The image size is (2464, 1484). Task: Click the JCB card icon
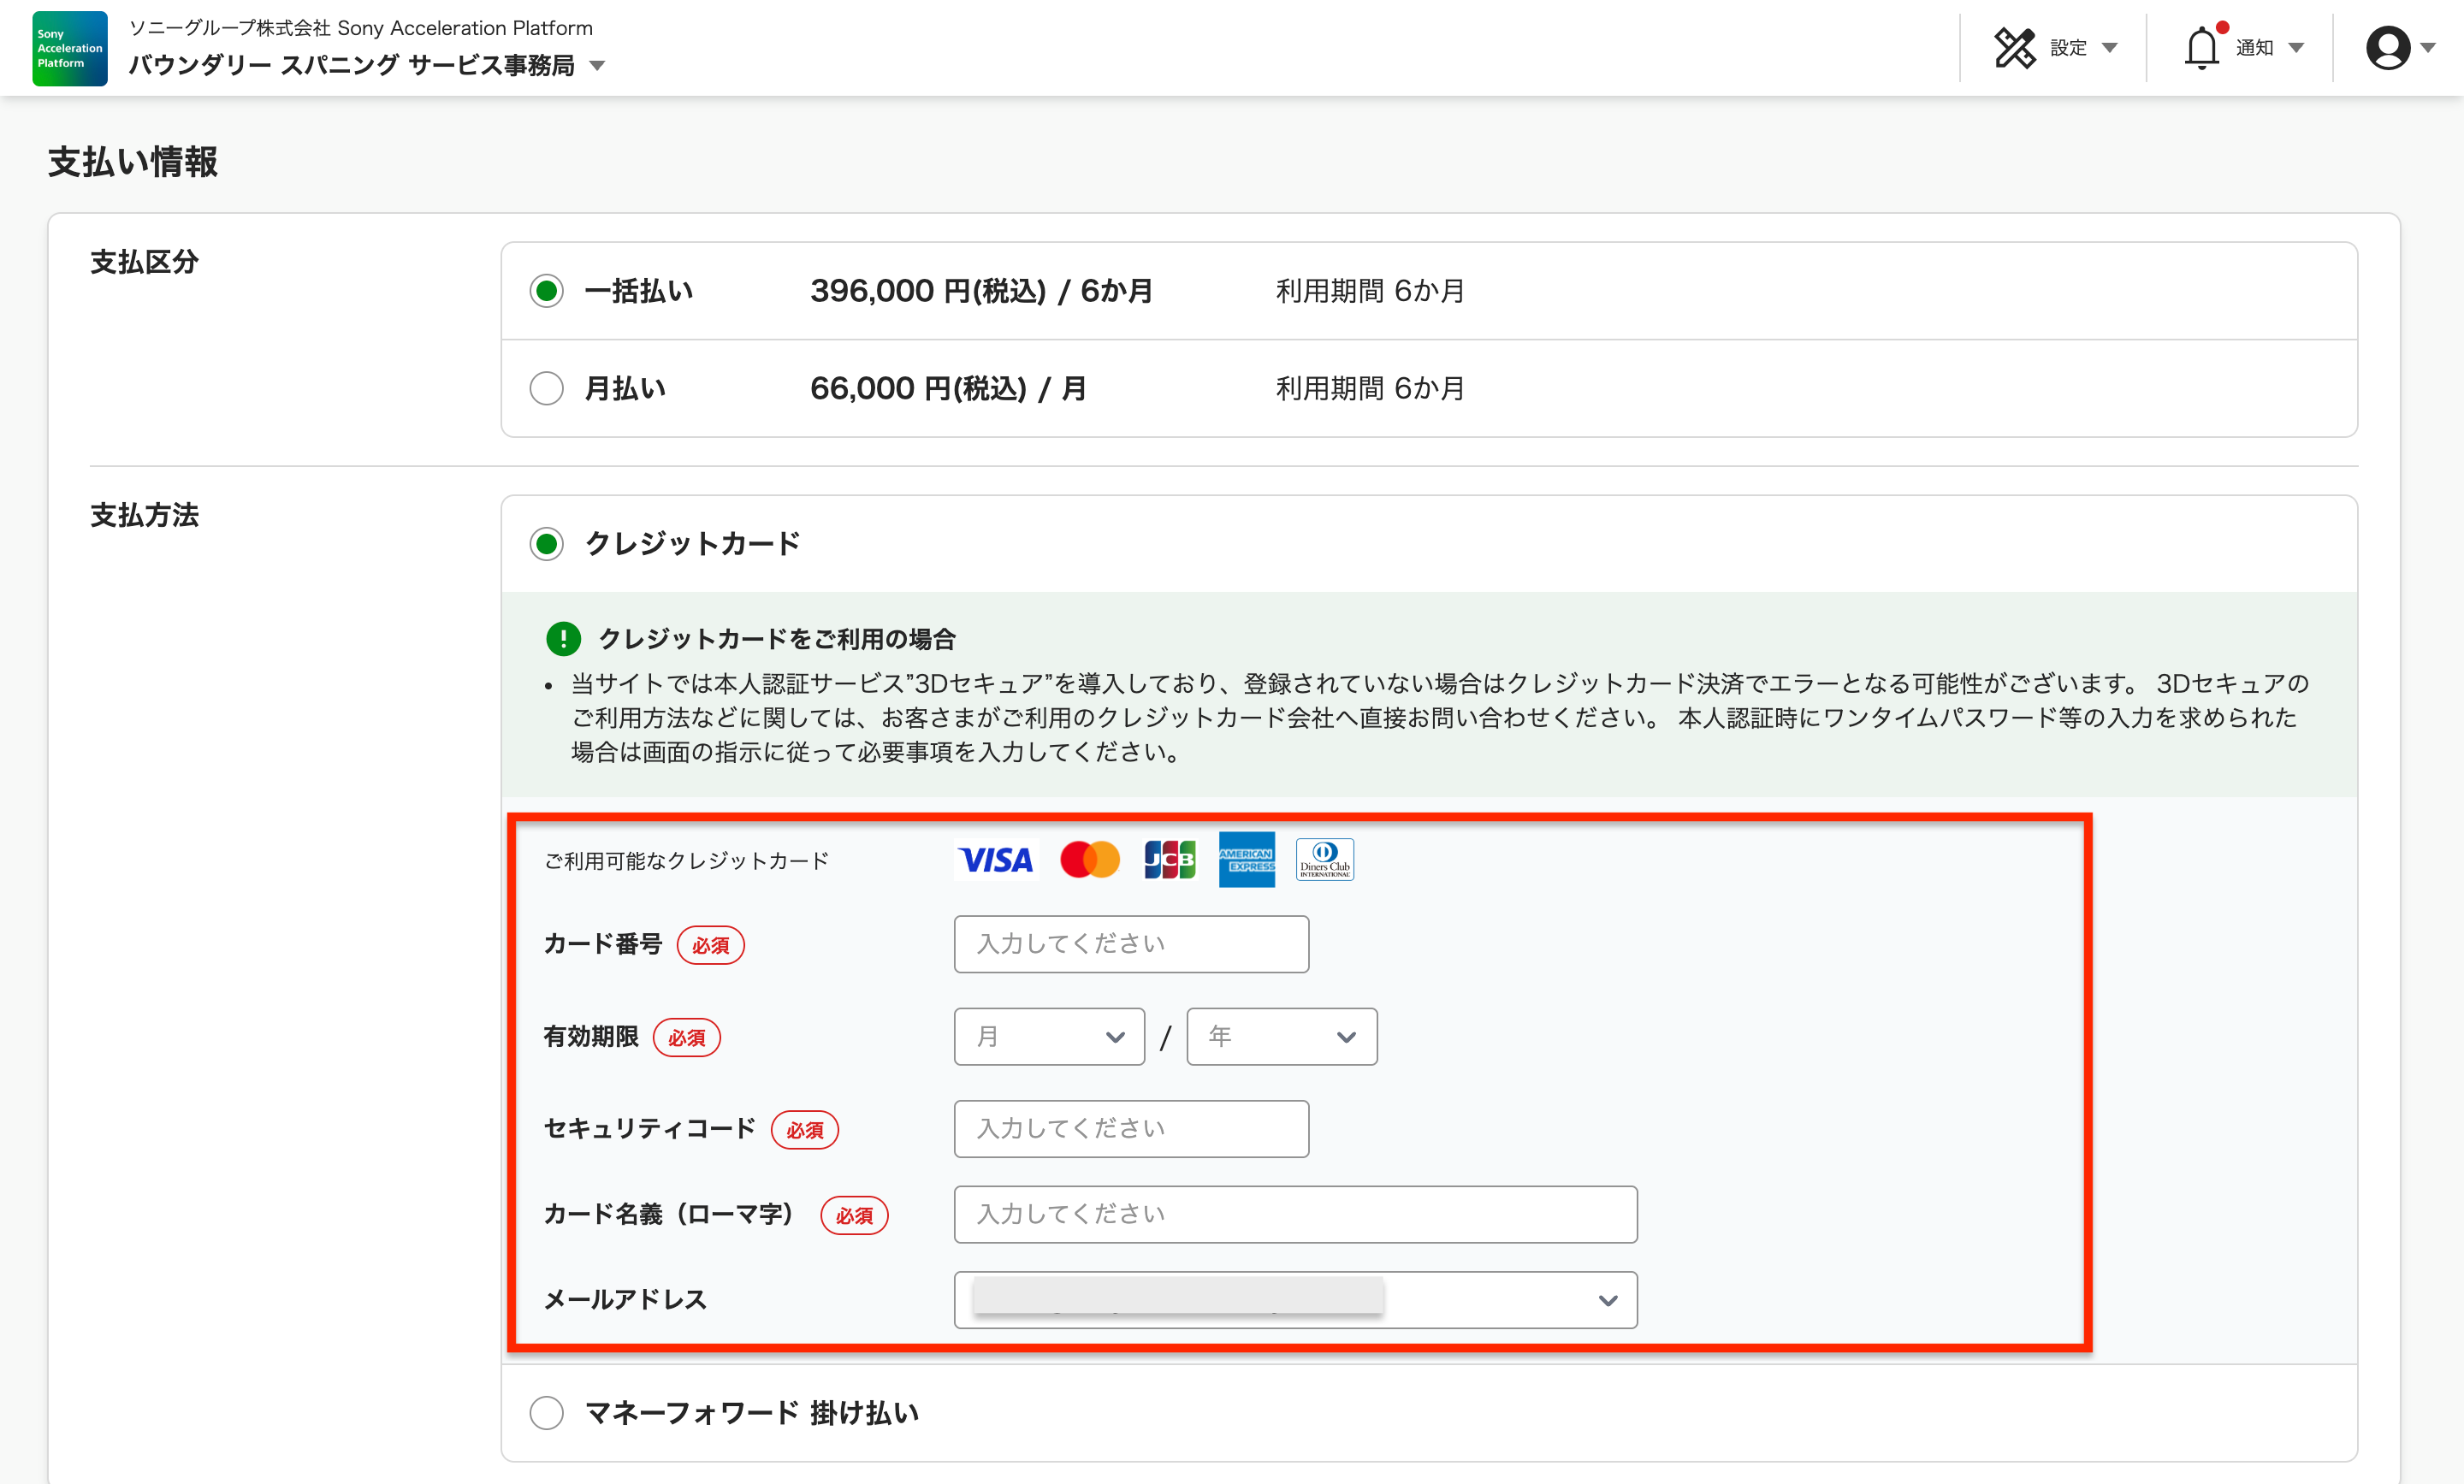[1169, 859]
